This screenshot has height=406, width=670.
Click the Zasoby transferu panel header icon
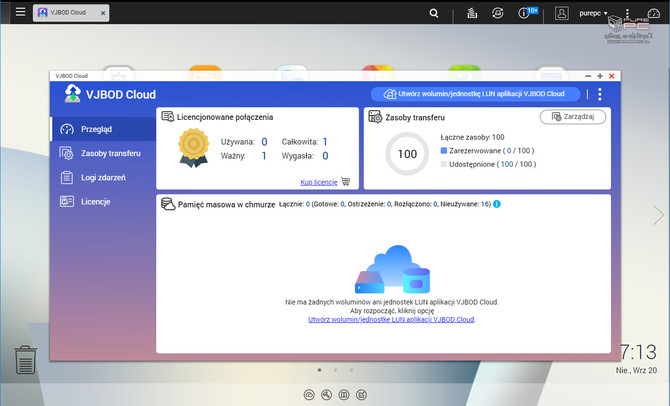[x=375, y=117]
